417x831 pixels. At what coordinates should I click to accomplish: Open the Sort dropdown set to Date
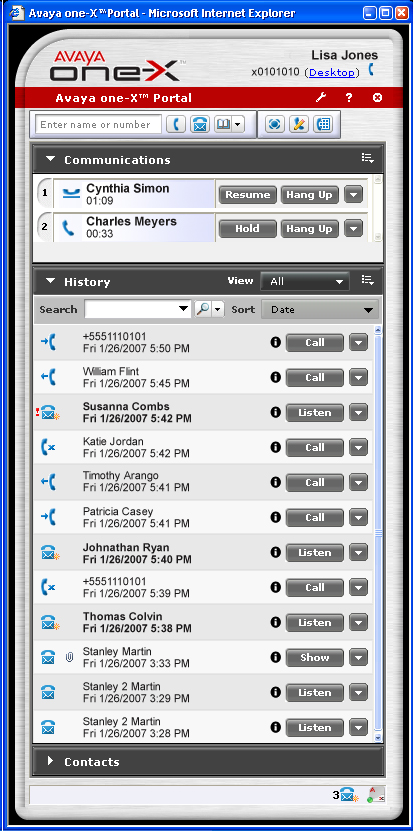click(320, 310)
